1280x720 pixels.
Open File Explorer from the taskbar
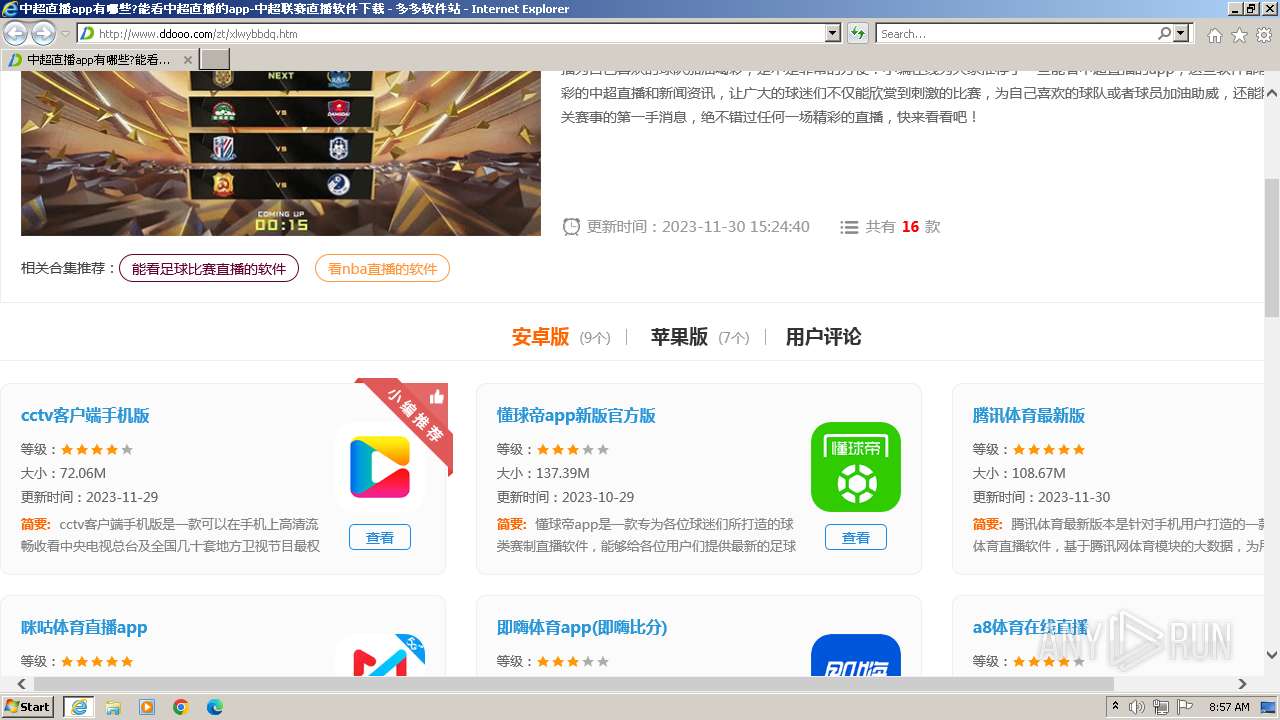113,707
